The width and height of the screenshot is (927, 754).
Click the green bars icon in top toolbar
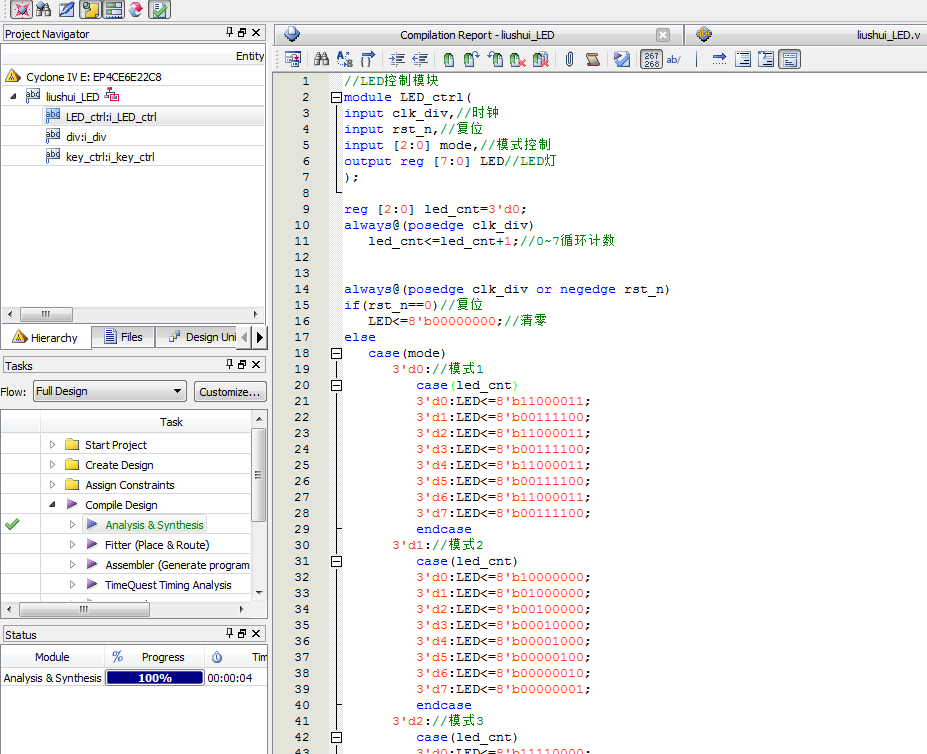(x=114, y=9)
